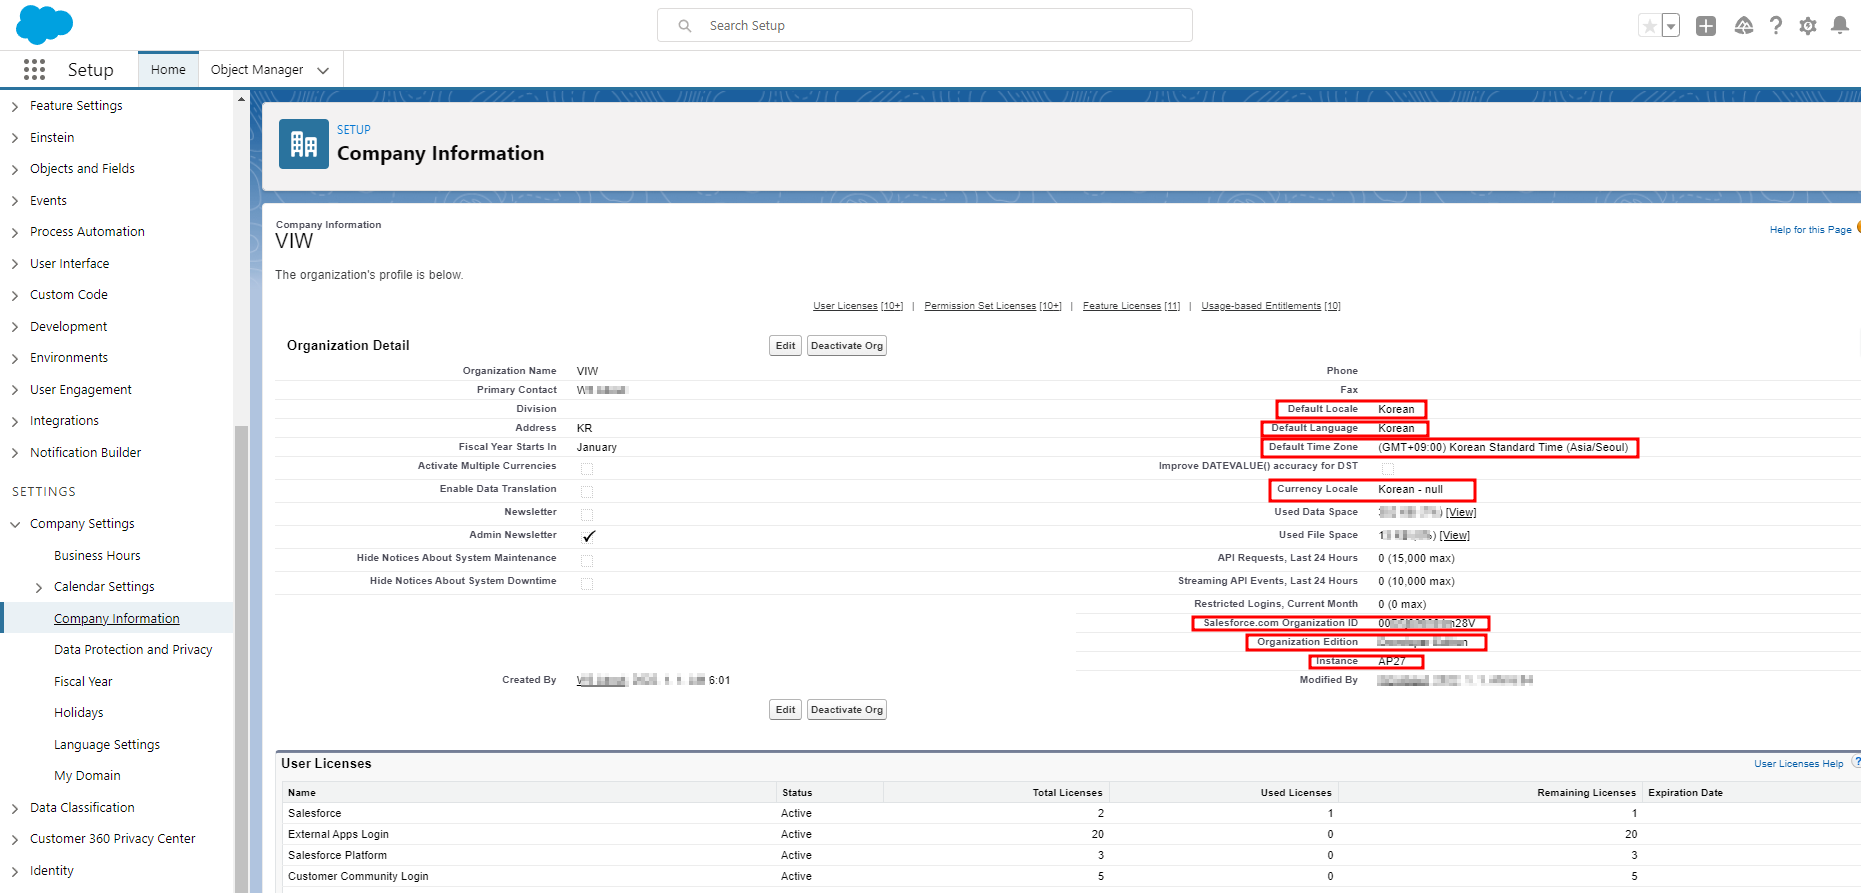The height and width of the screenshot is (893, 1861).
Task: Click bottom Edit button
Action: point(786,710)
